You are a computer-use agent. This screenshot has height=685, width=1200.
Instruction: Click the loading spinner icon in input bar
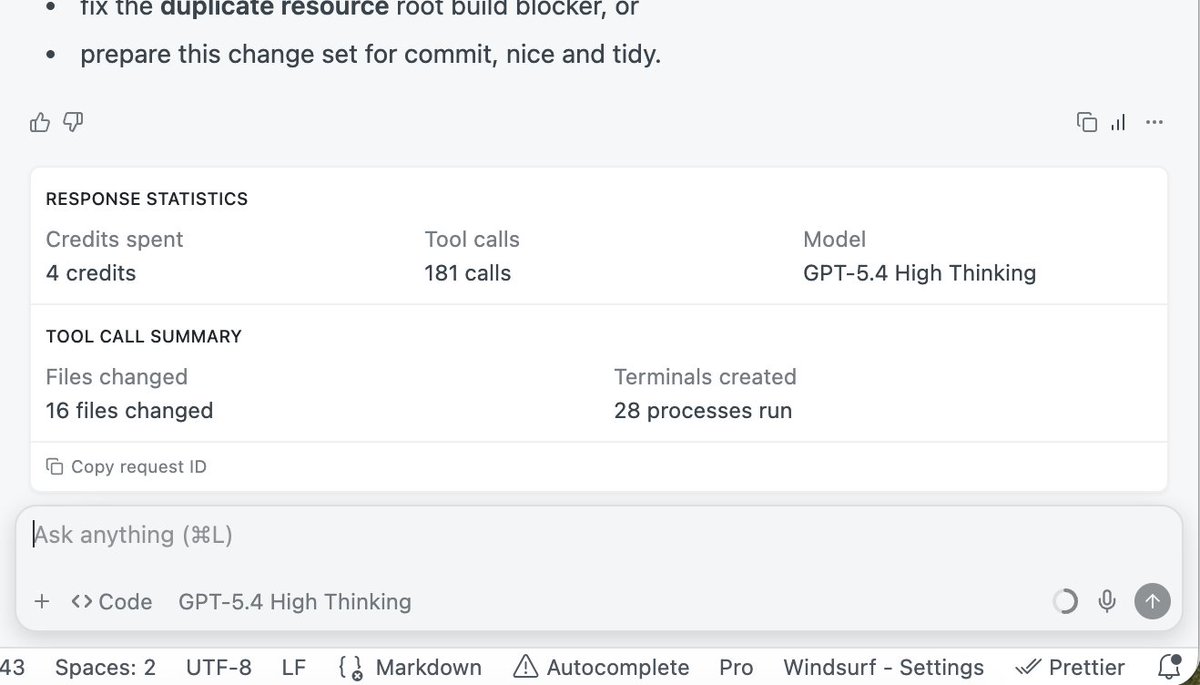click(1065, 601)
